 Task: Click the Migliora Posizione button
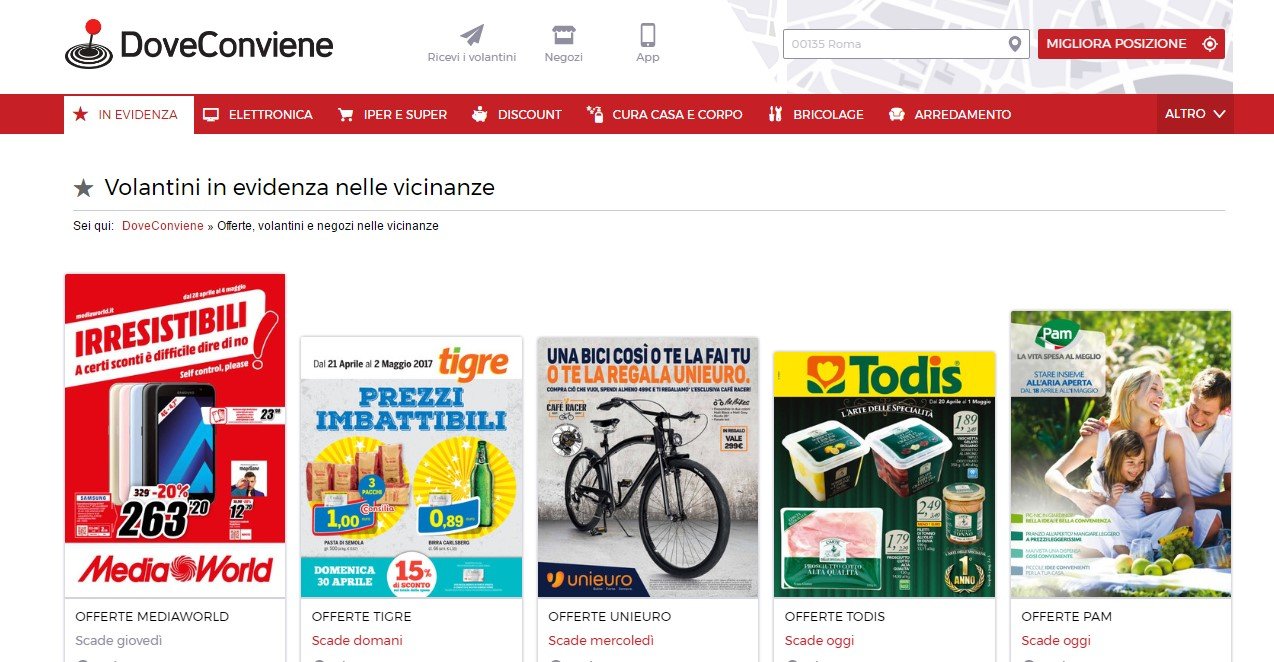coord(1131,44)
